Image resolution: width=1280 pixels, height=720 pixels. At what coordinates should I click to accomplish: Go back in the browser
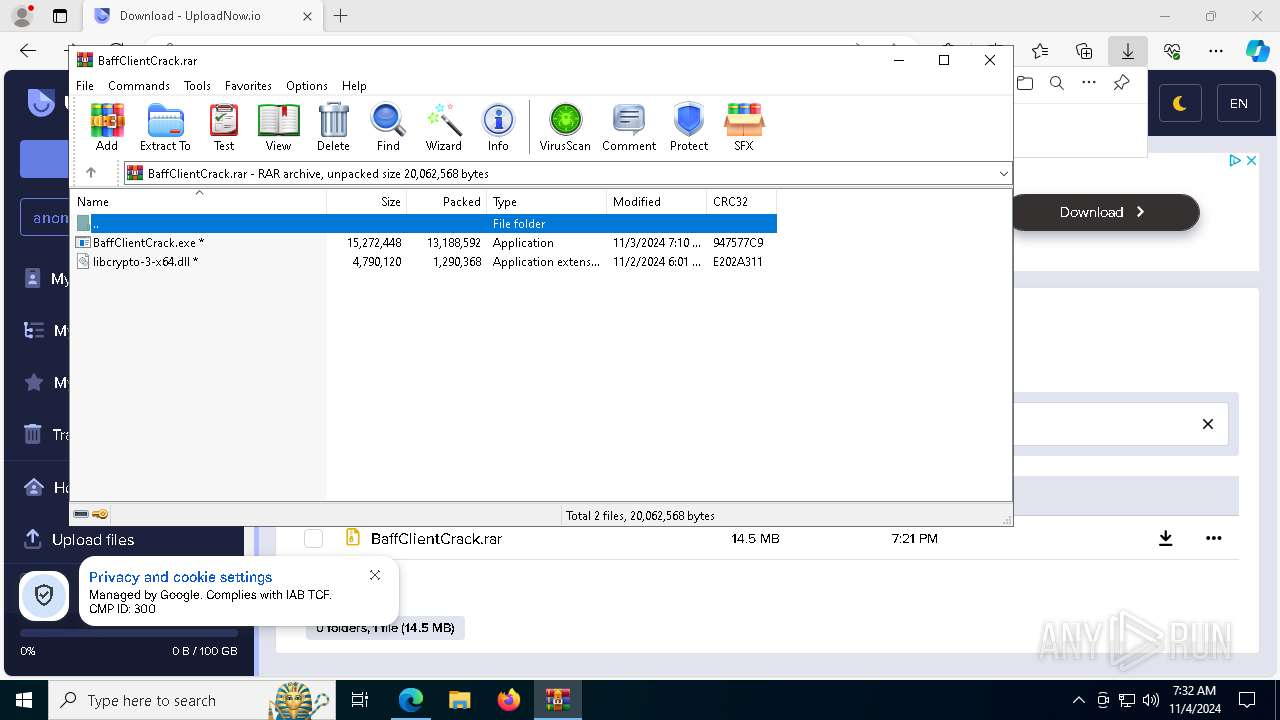click(x=28, y=51)
